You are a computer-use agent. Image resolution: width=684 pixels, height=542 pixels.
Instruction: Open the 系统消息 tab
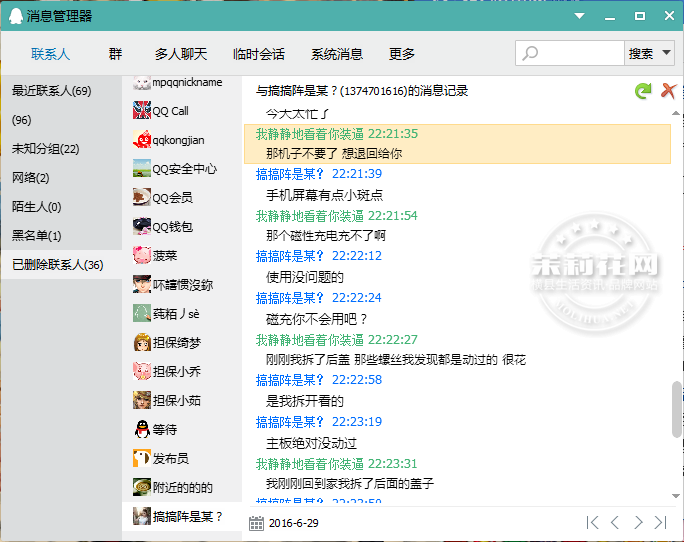tap(337, 54)
